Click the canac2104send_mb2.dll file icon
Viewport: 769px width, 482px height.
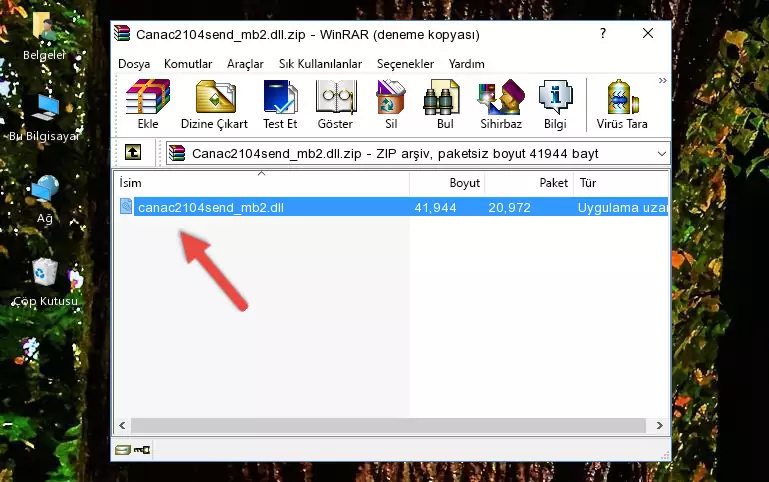126,206
